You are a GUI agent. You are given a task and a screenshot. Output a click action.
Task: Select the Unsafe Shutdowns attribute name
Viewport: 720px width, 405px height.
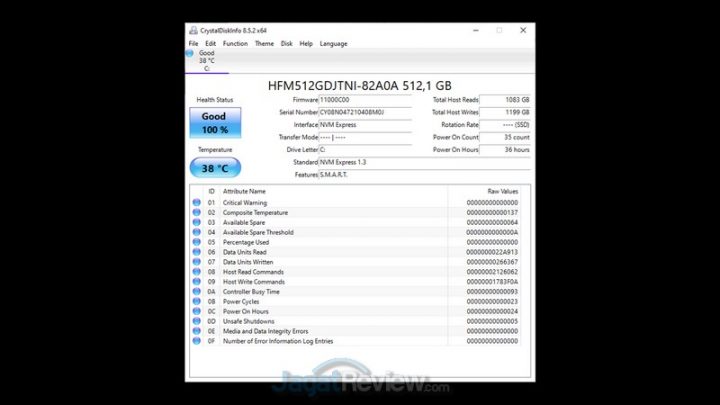pyautogui.click(x=248, y=321)
